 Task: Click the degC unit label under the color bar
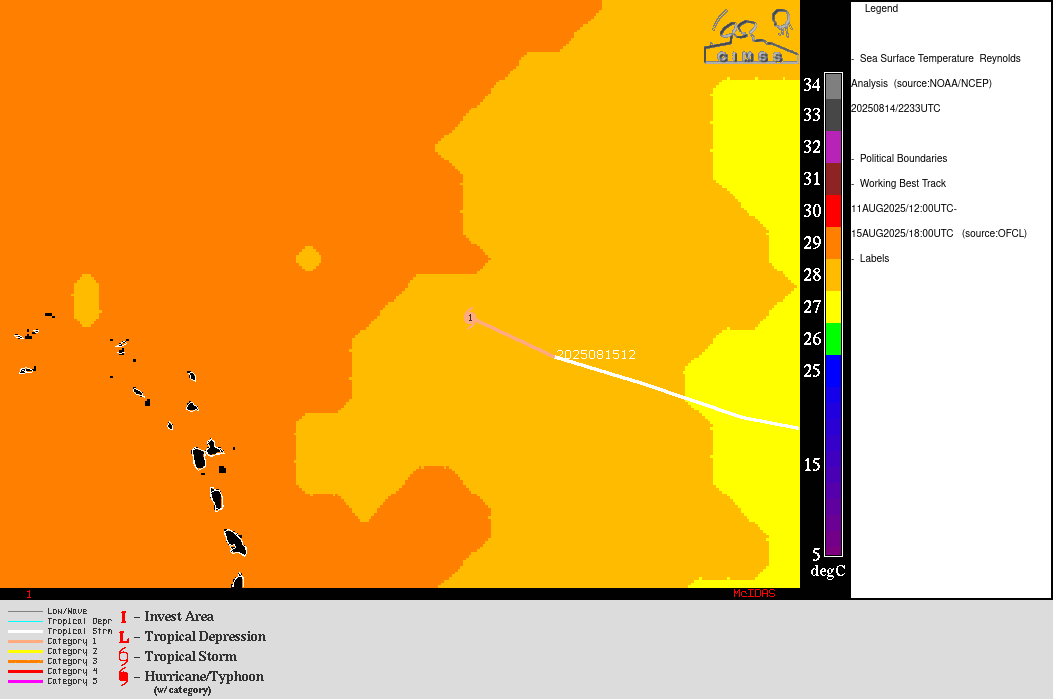pos(827,571)
